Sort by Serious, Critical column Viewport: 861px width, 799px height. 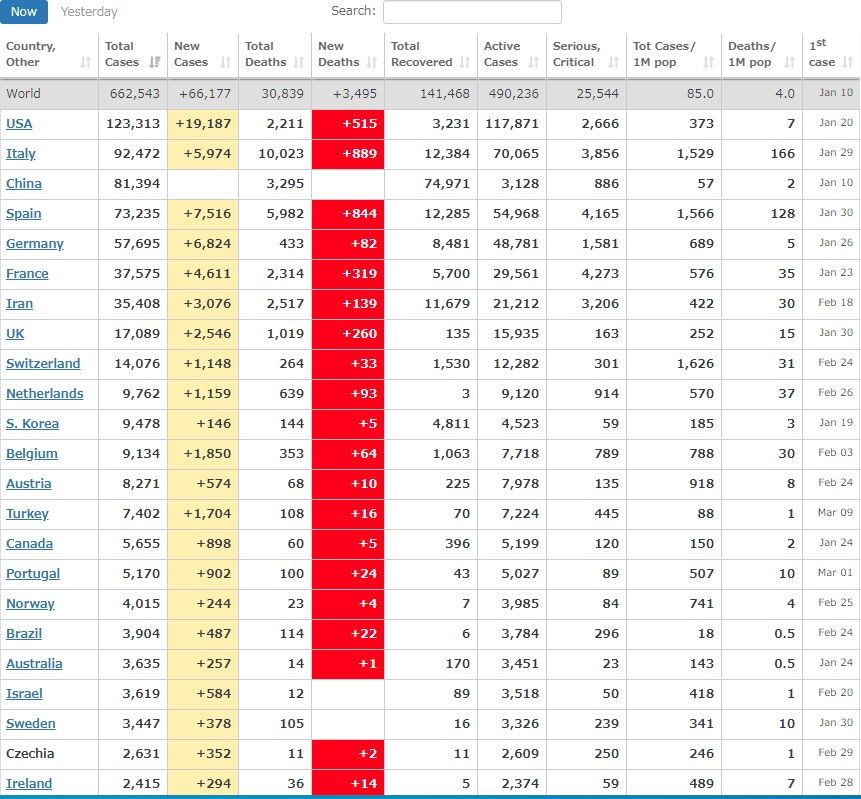click(613, 62)
